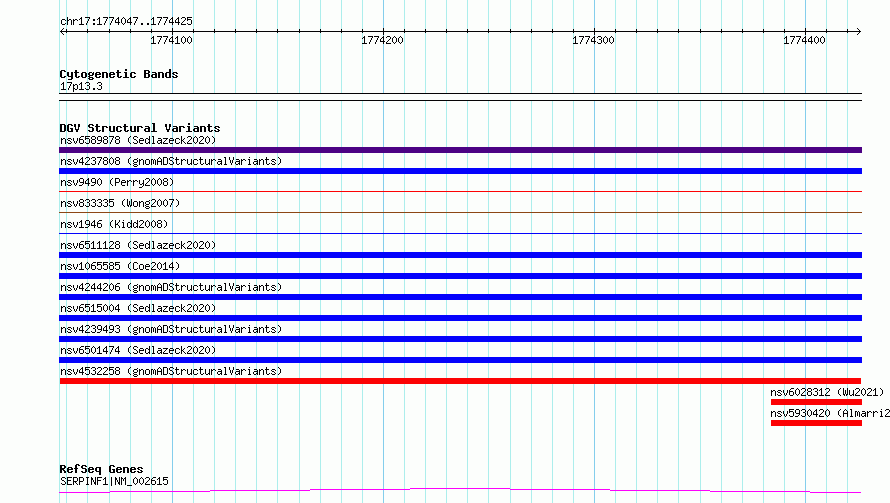This screenshot has width=890, height=503.
Task: Click the 1774200 ruler position label
Action: (383, 40)
